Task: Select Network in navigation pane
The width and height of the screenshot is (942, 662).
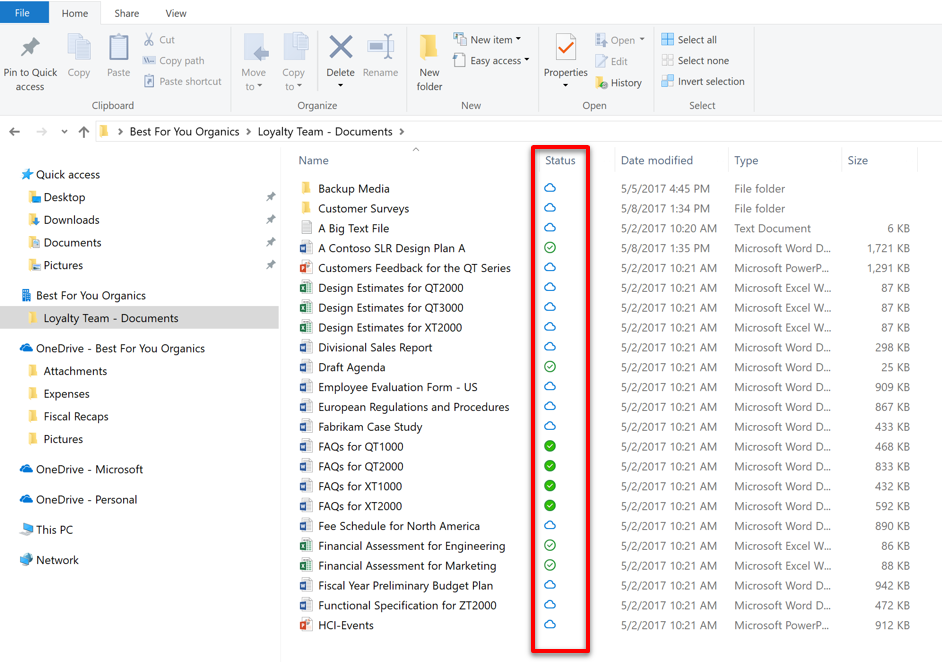Action: point(50,560)
